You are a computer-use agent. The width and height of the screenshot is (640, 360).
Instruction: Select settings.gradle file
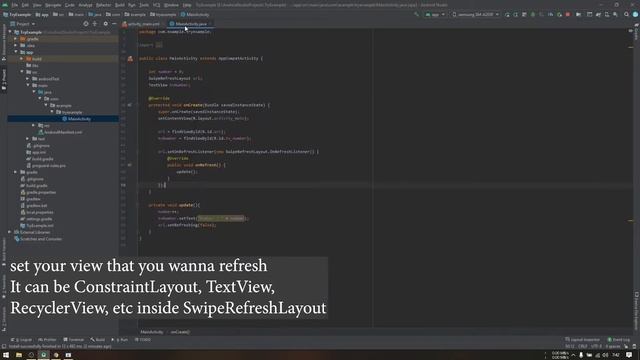[36, 219]
